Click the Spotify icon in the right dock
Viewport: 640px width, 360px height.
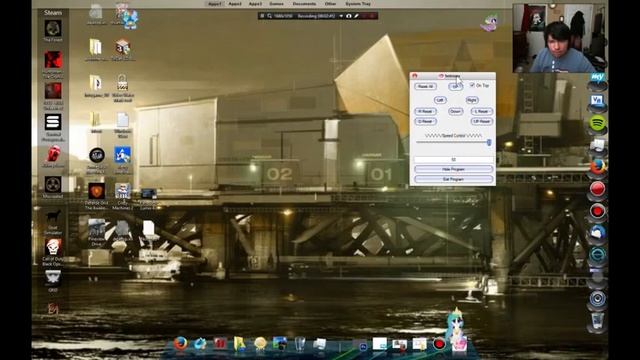598,123
